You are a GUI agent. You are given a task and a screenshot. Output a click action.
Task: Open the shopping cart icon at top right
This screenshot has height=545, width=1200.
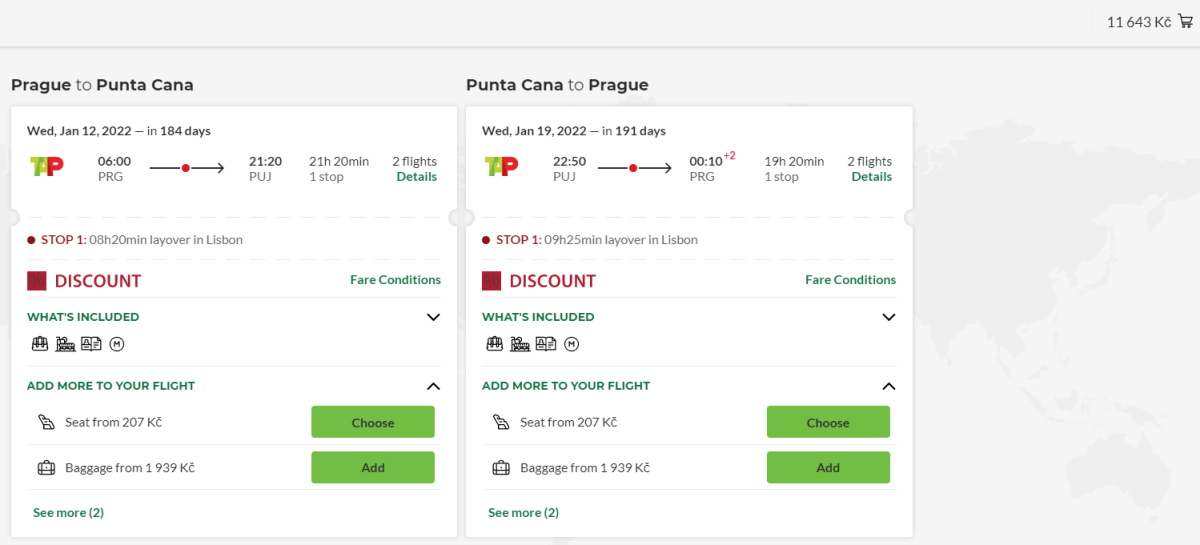[1186, 21]
